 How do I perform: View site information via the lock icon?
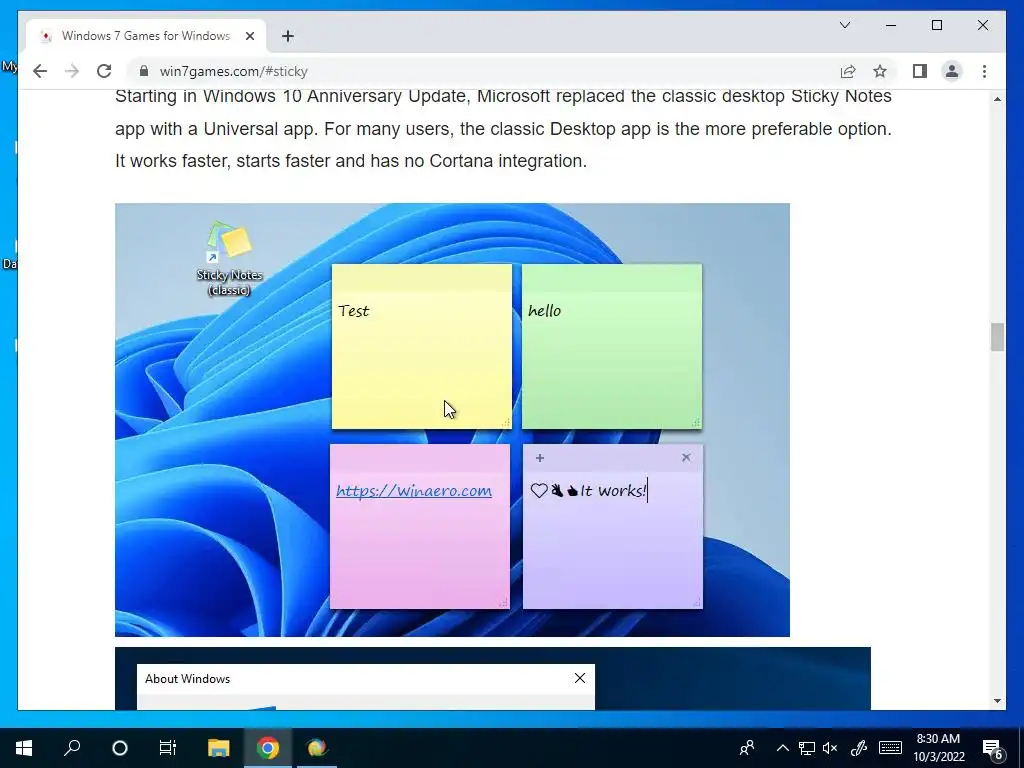coord(144,71)
